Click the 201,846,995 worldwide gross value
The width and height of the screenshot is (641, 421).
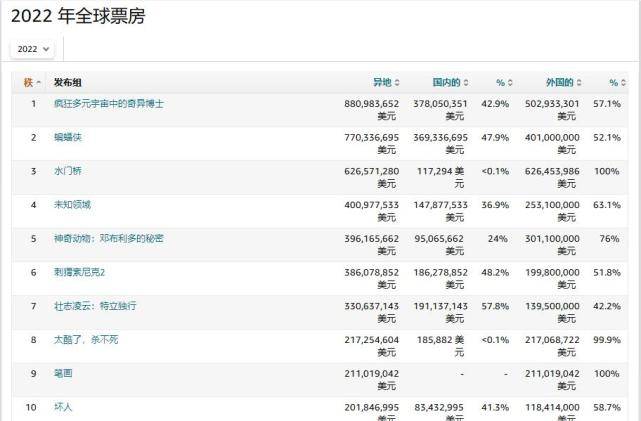click(372, 407)
